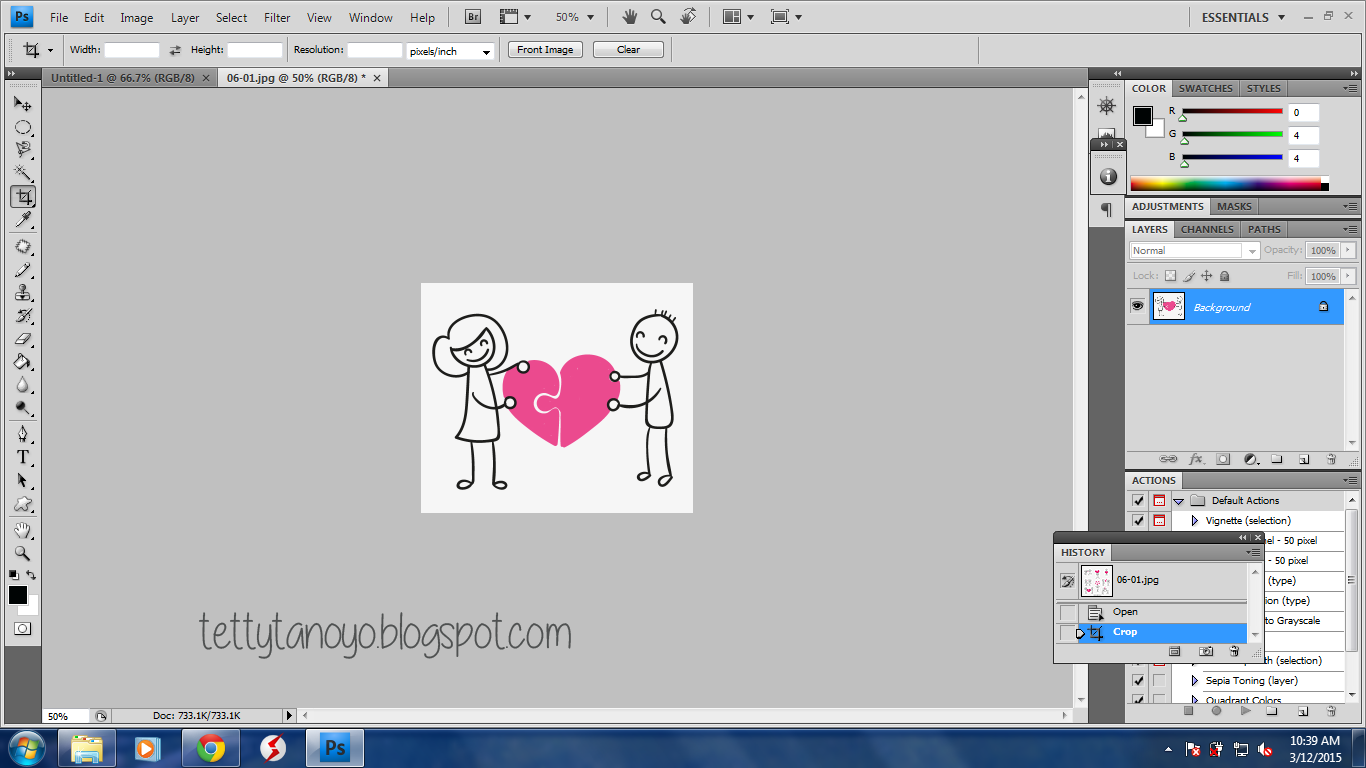Select the Eyedropper tool
The width and height of the screenshot is (1366, 768).
[x=22, y=220]
